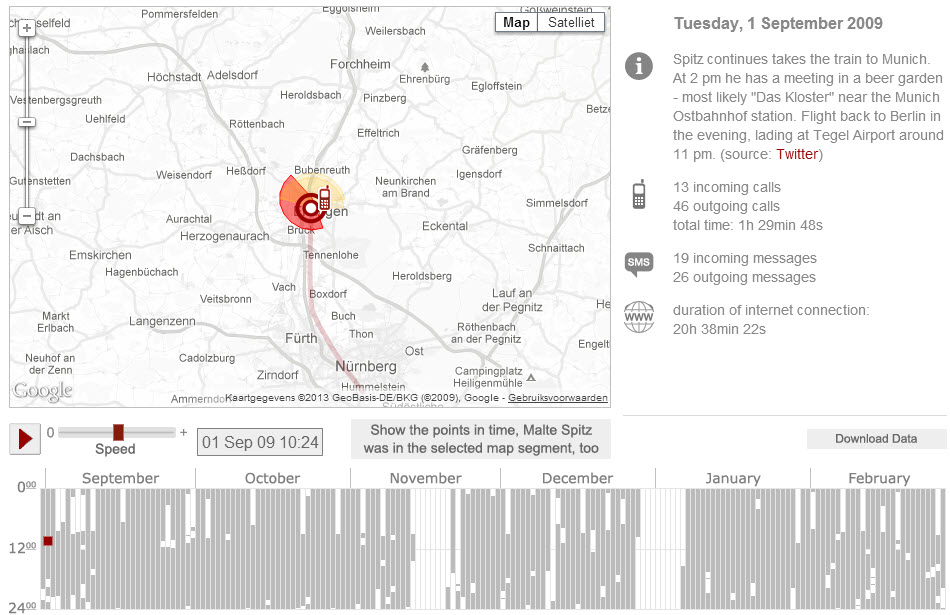The height and width of the screenshot is (615, 950).
Task: Click the '46 outgoing calls' text
Action: point(726,206)
